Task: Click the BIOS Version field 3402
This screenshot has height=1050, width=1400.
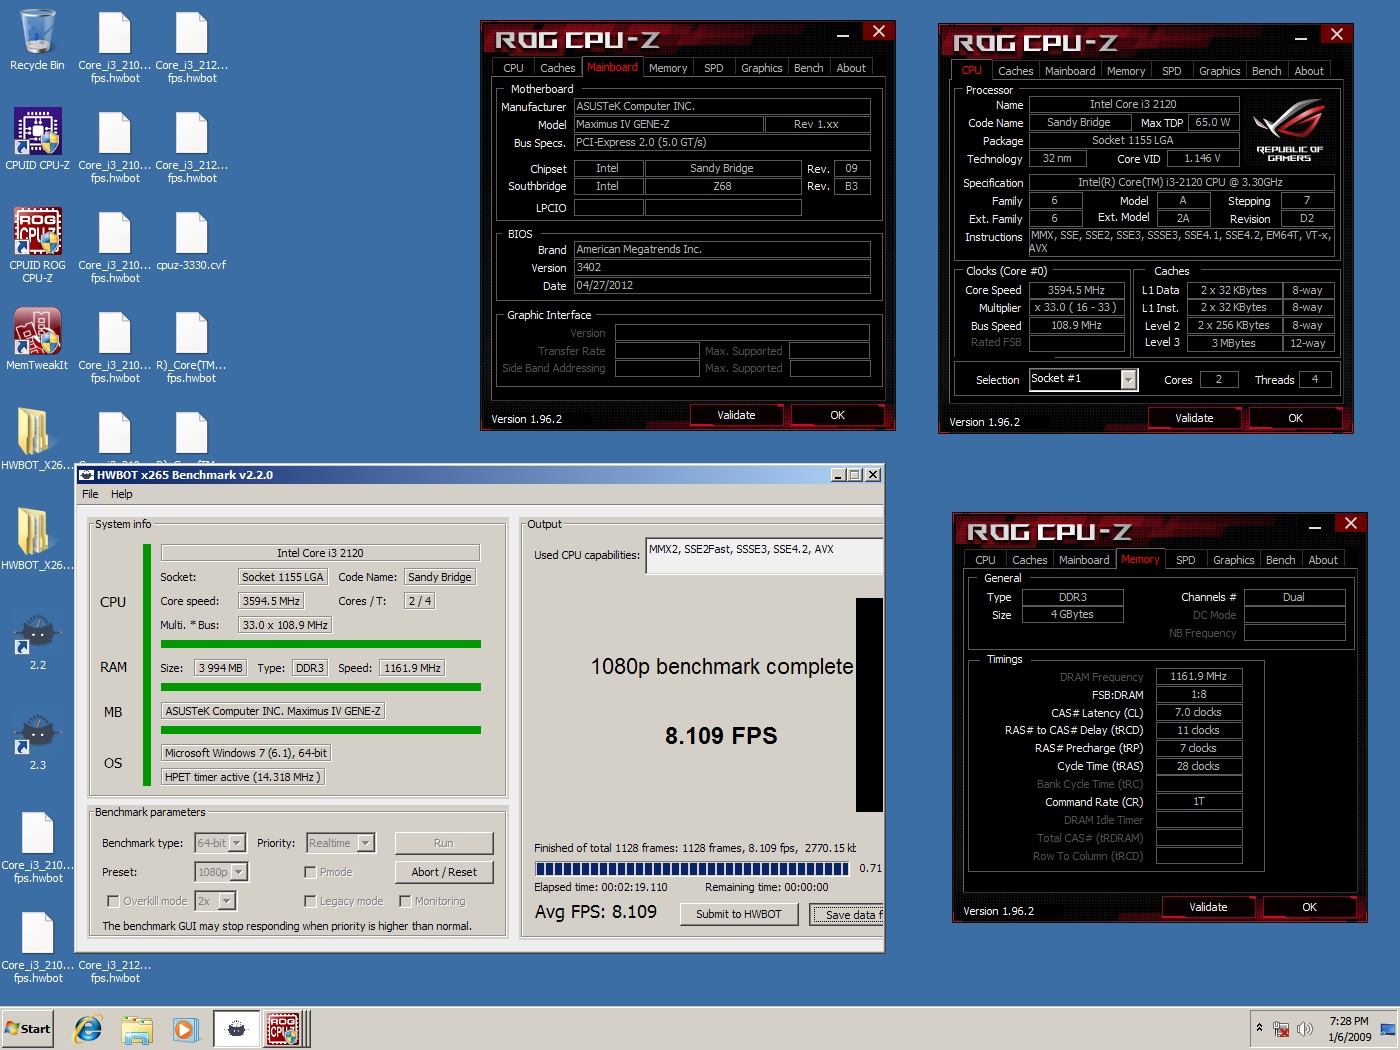Action: click(722, 268)
